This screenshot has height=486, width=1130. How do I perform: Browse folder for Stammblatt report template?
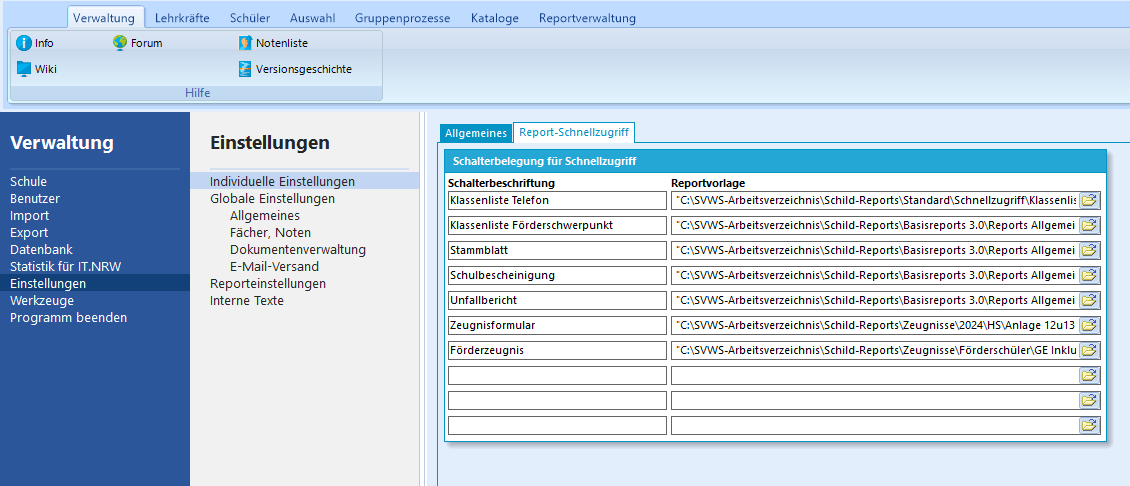point(1089,250)
